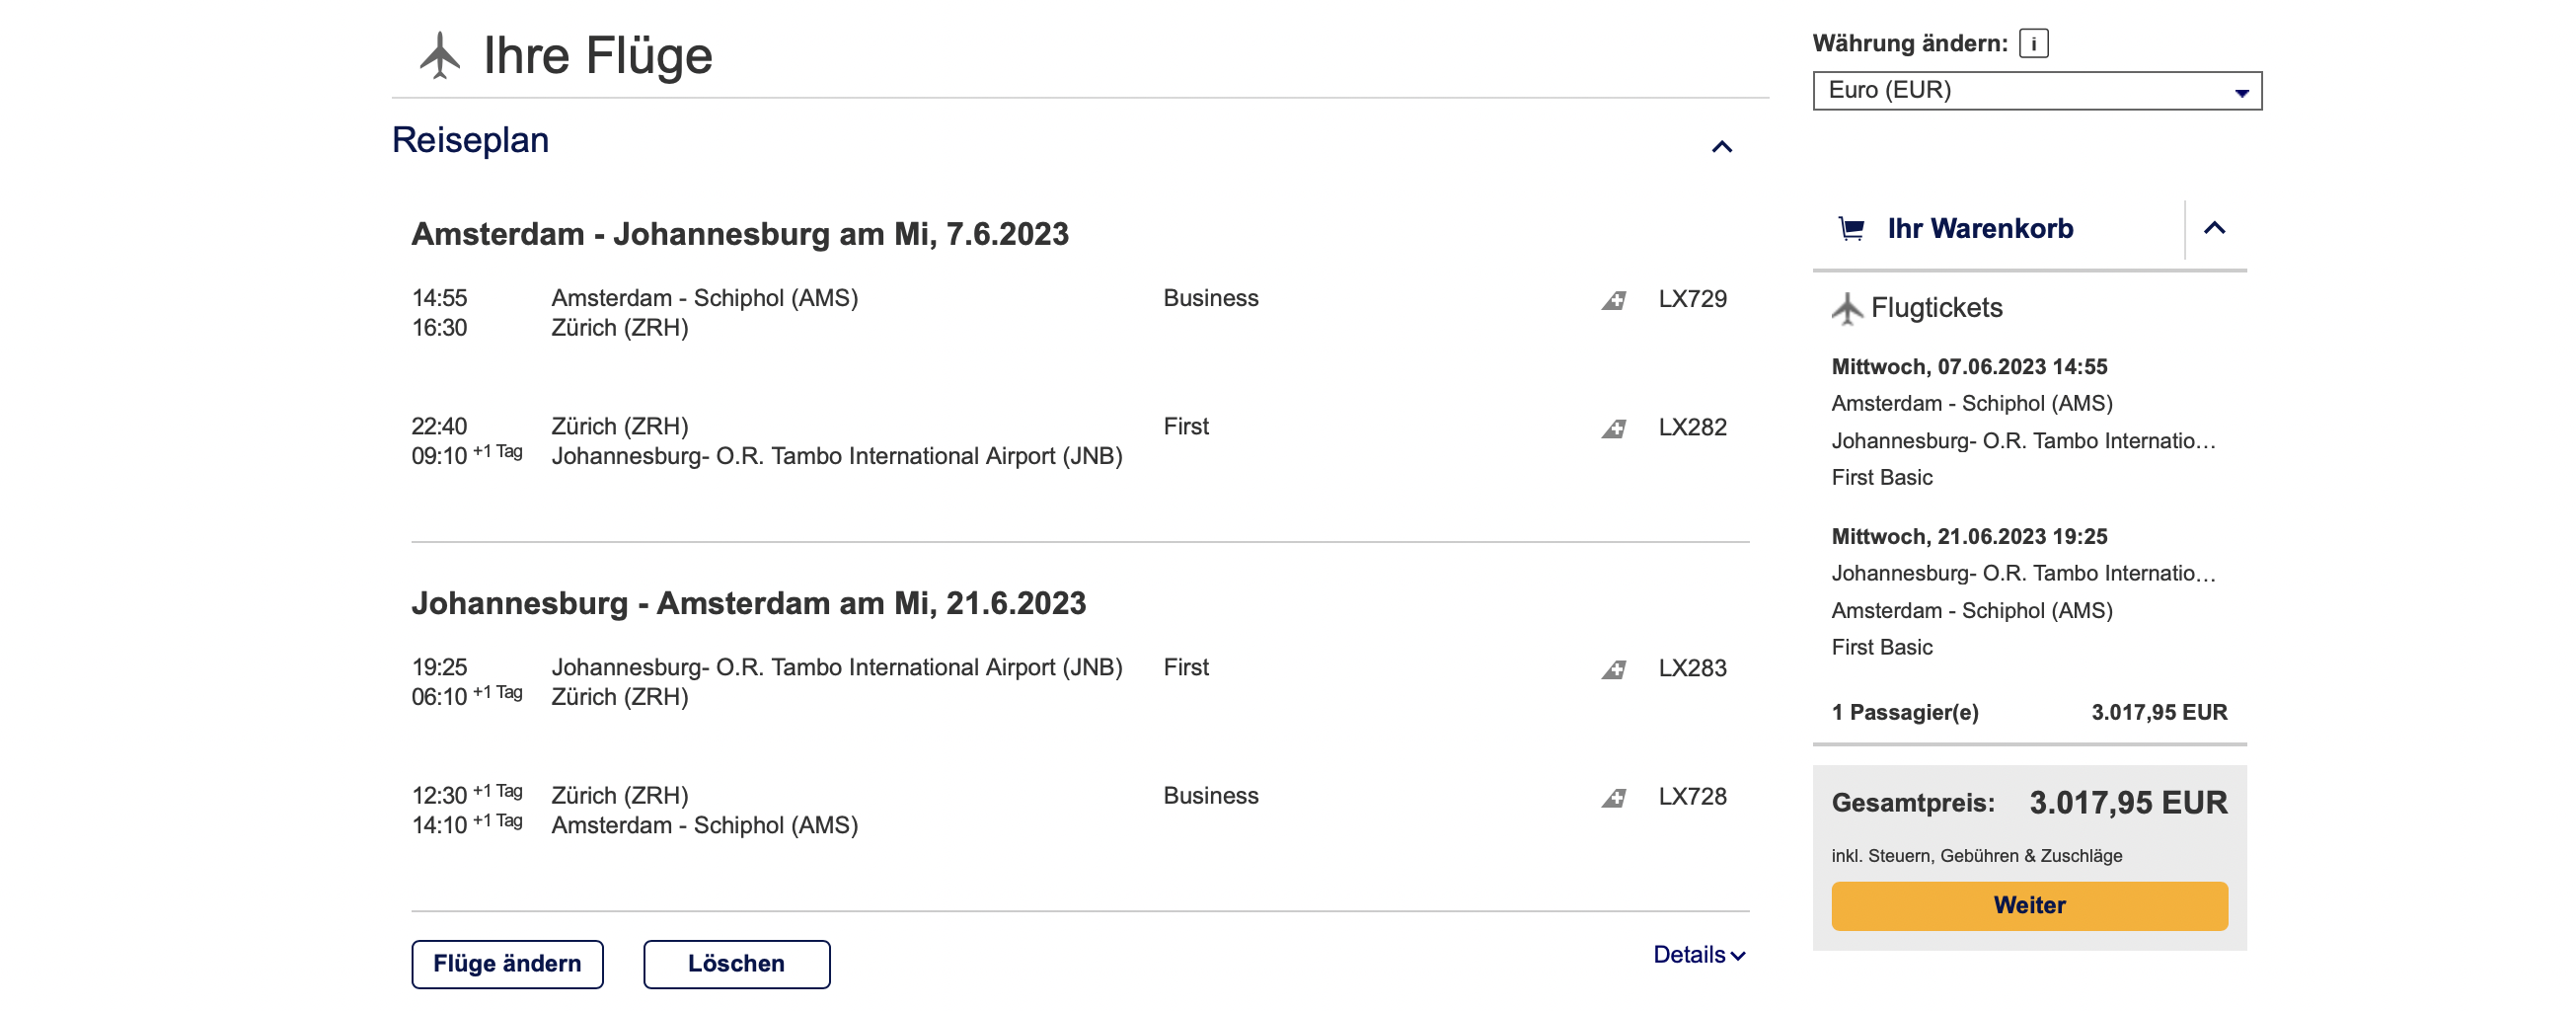The height and width of the screenshot is (1011, 2576).
Task: Click the airline tail icon beside LX283
Action: [1614, 669]
